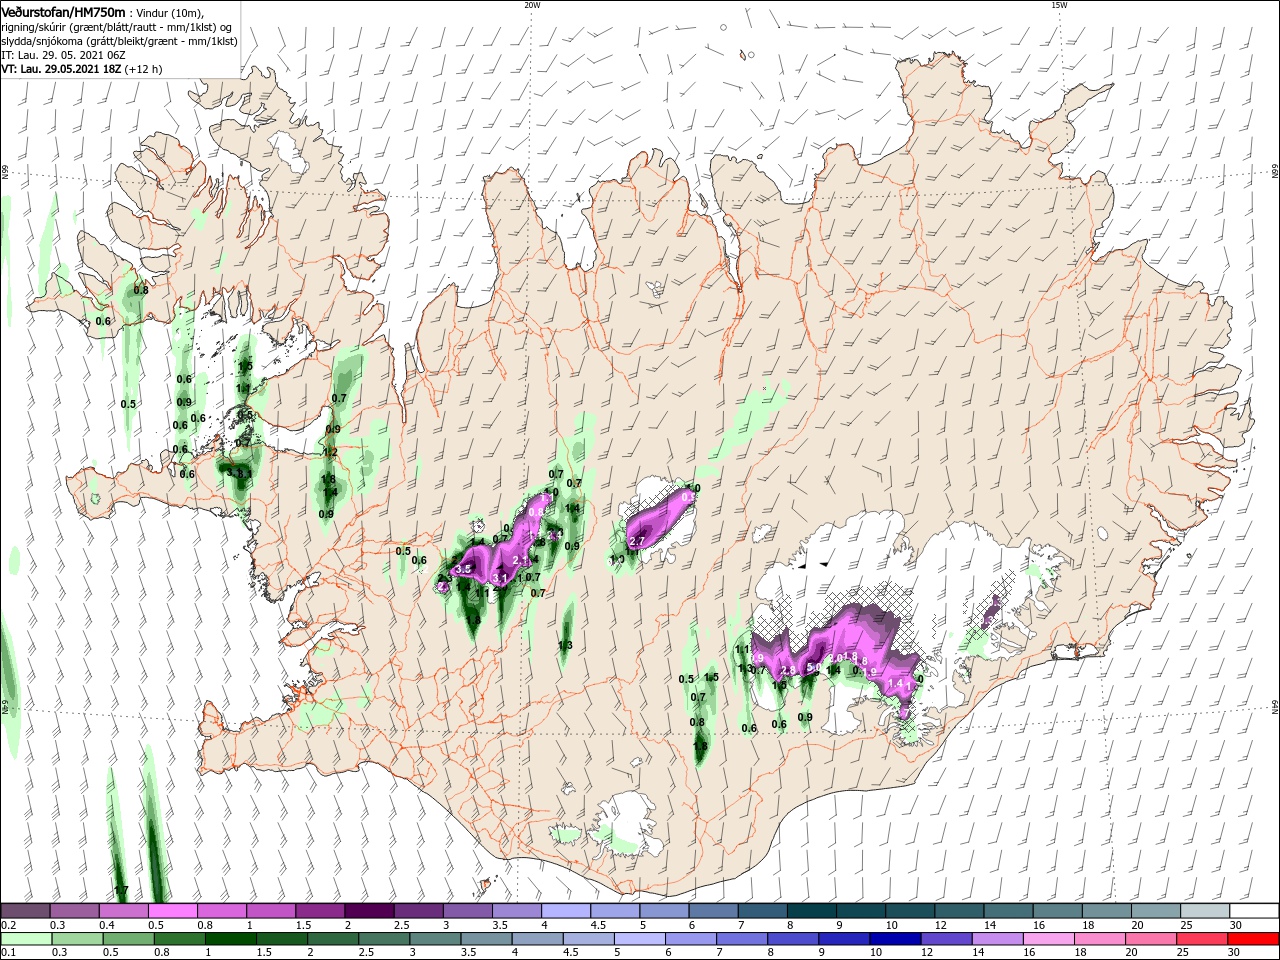Click the '20W' longitude label
Viewport: 1280px width, 960px height.
pyautogui.click(x=532, y=5)
